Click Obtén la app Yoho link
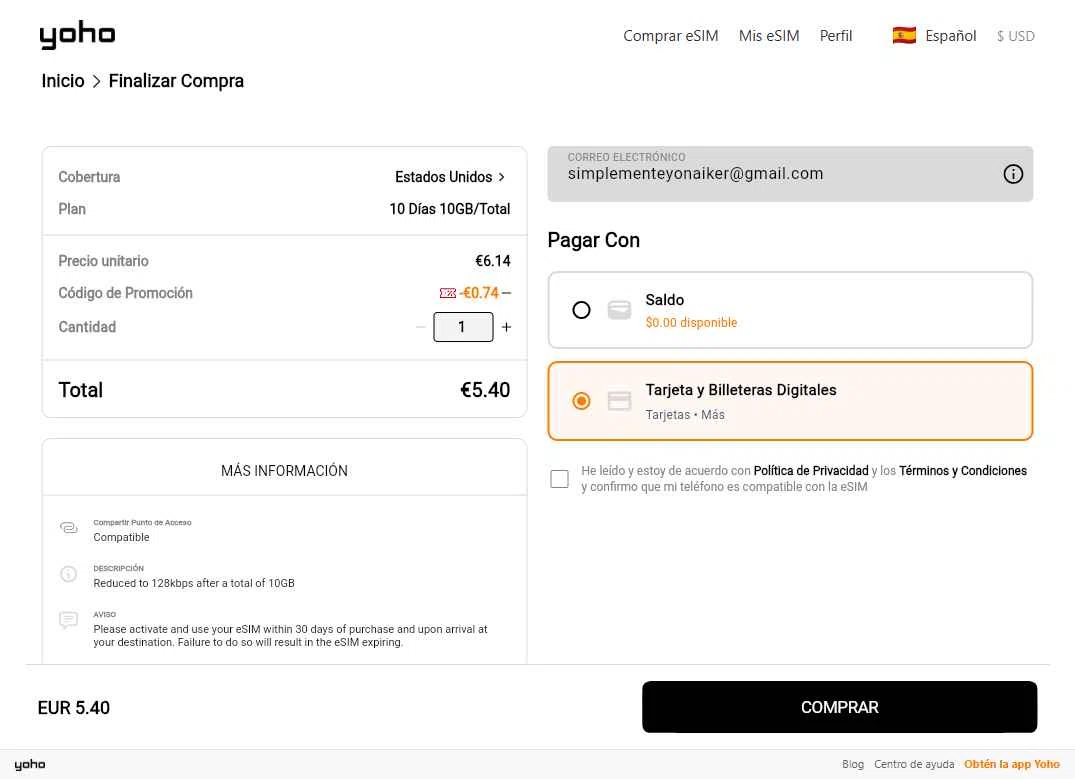 (x=1012, y=764)
